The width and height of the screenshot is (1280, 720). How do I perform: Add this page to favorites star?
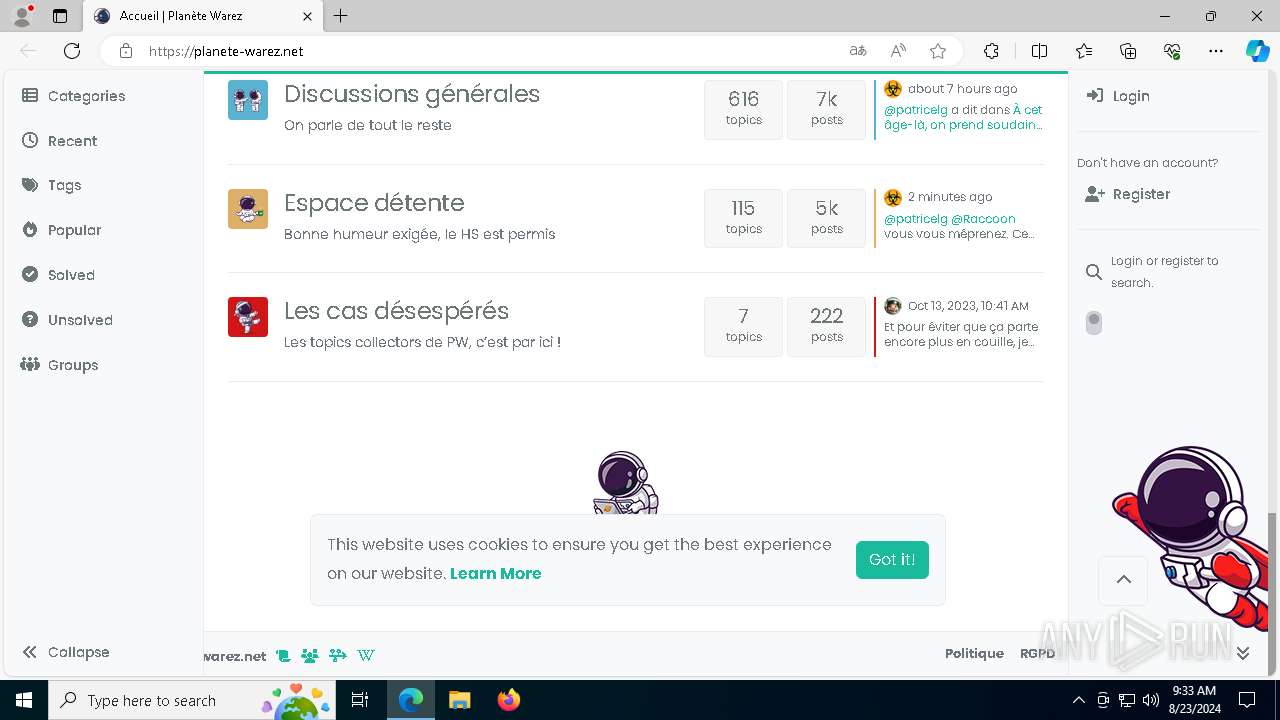click(938, 51)
